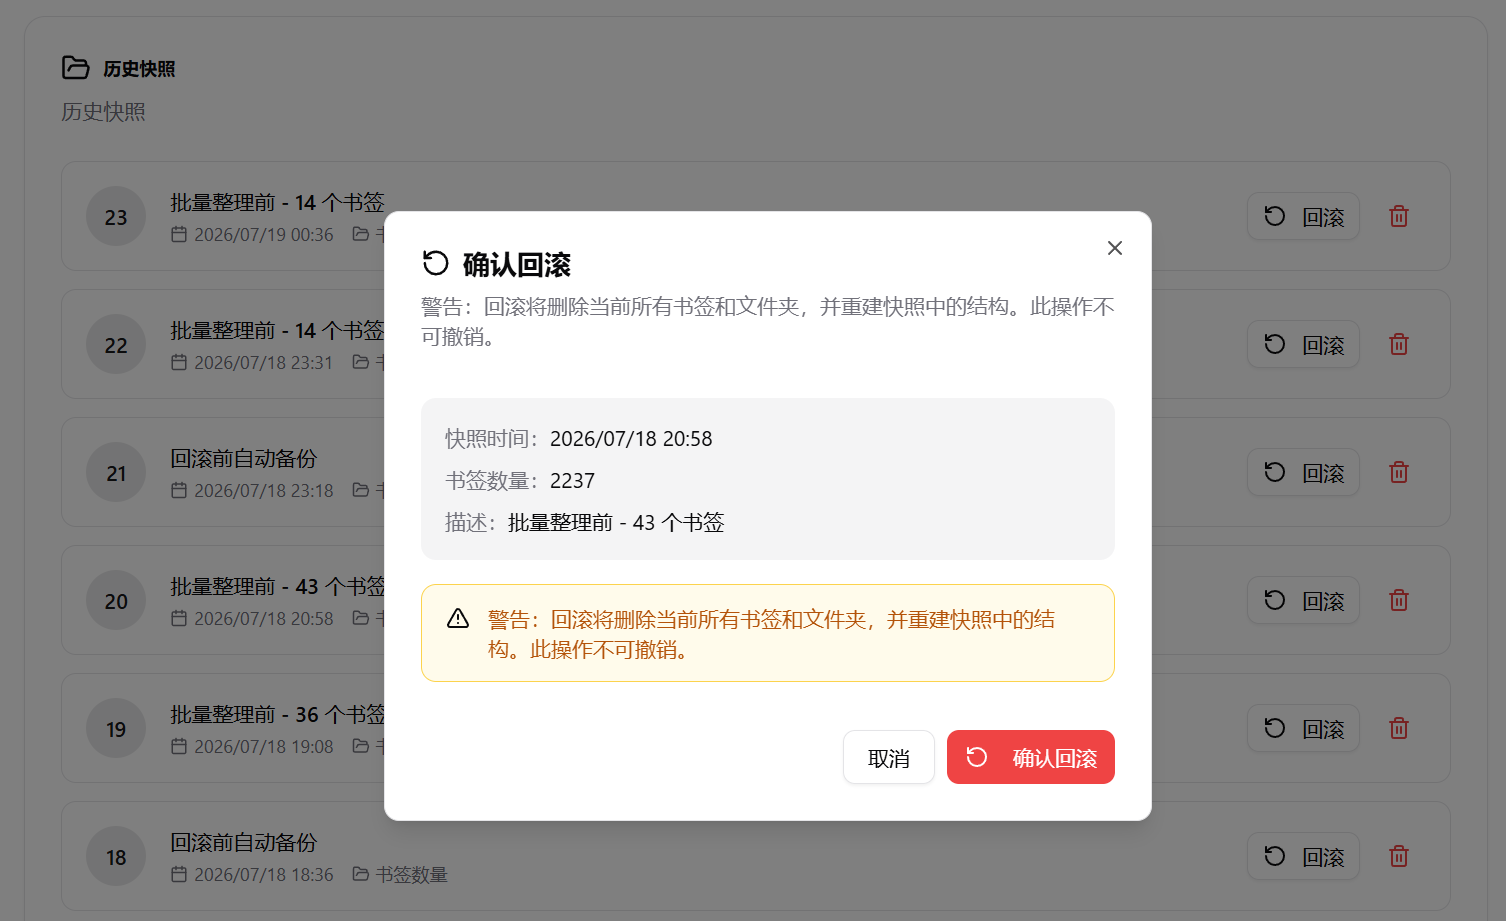Click the number badge 19

[116, 728]
